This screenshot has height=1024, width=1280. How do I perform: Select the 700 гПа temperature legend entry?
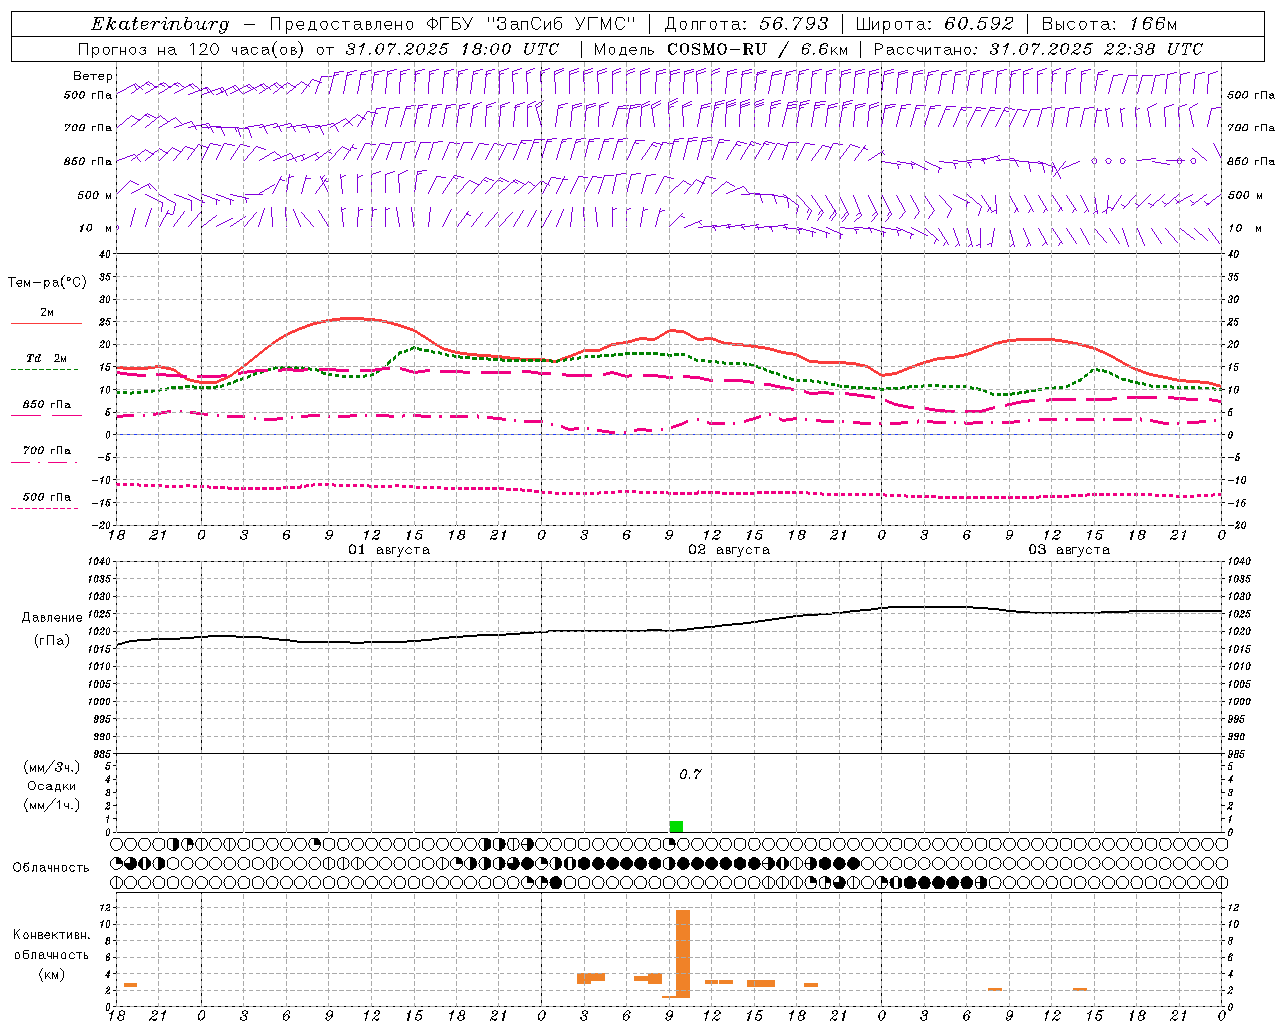pyautogui.click(x=46, y=451)
